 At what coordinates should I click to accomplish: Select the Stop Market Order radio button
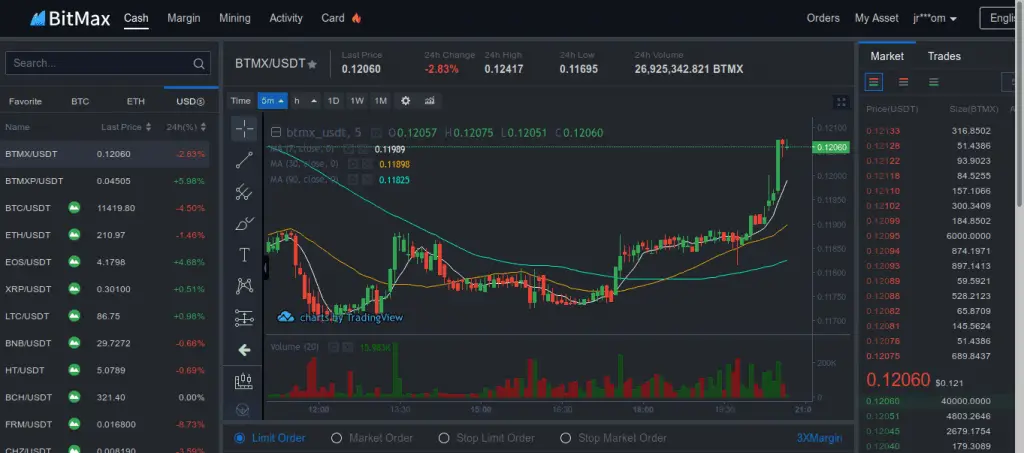click(x=566, y=438)
